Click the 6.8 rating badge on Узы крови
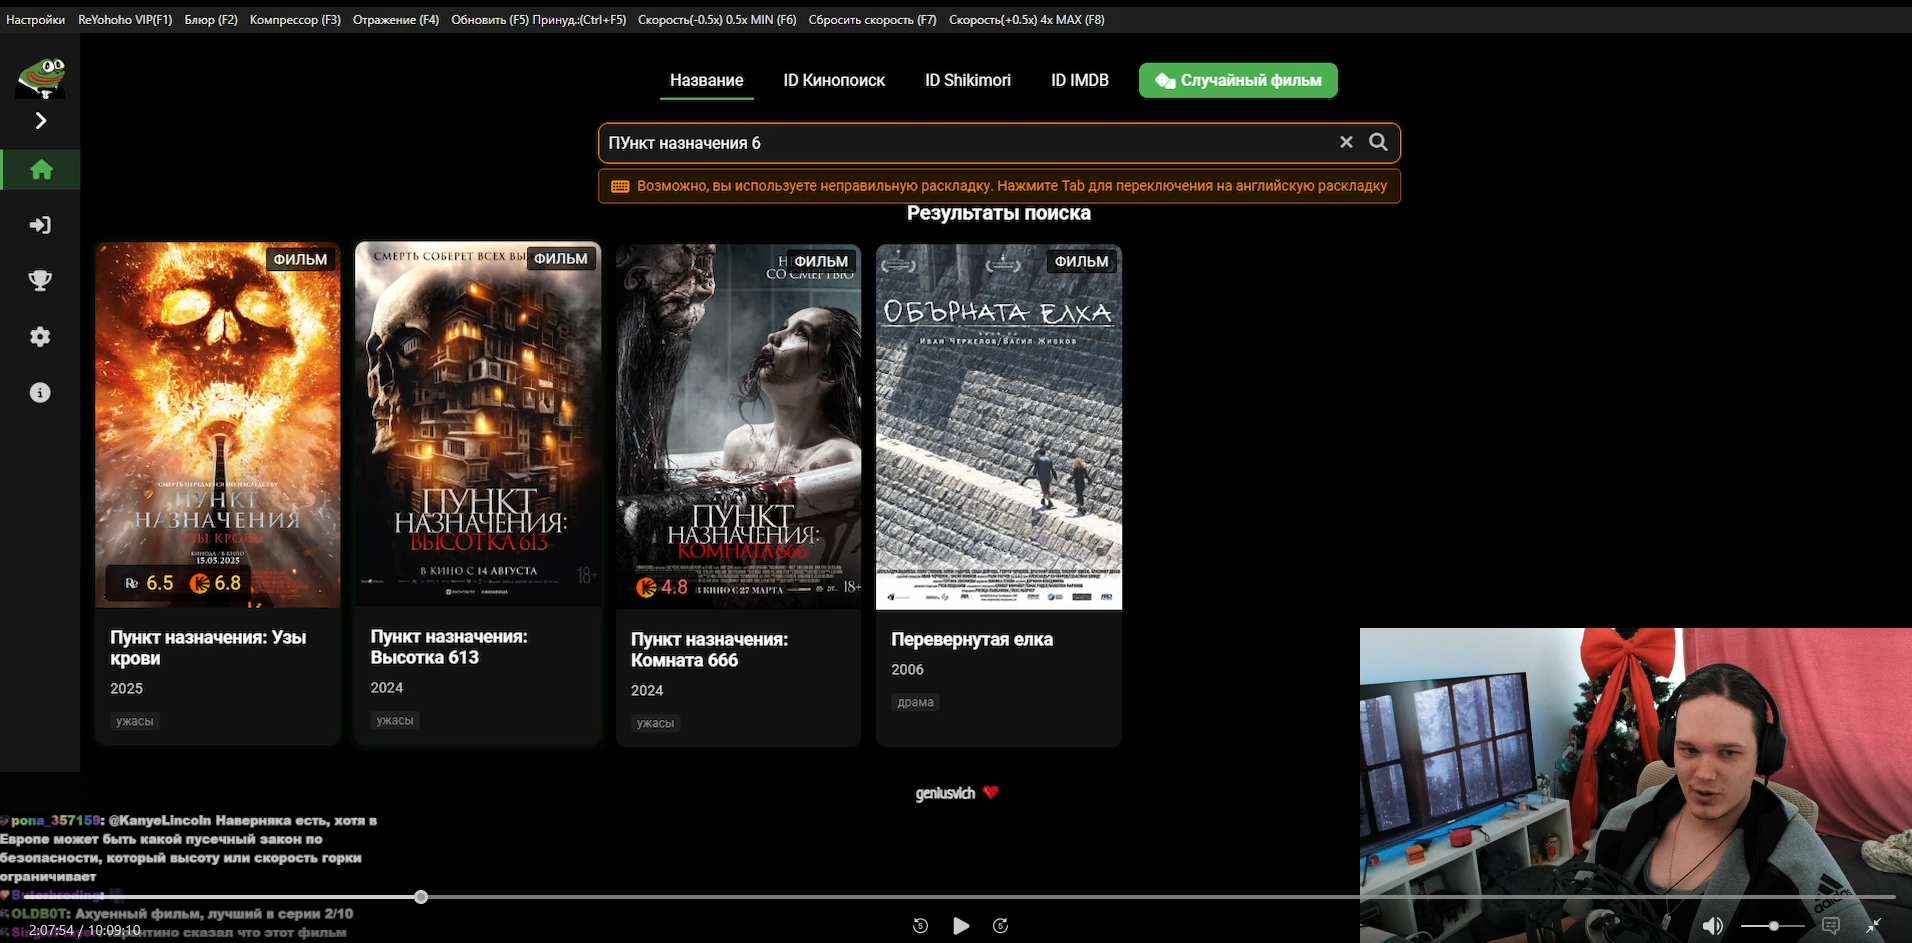 (216, 583)
